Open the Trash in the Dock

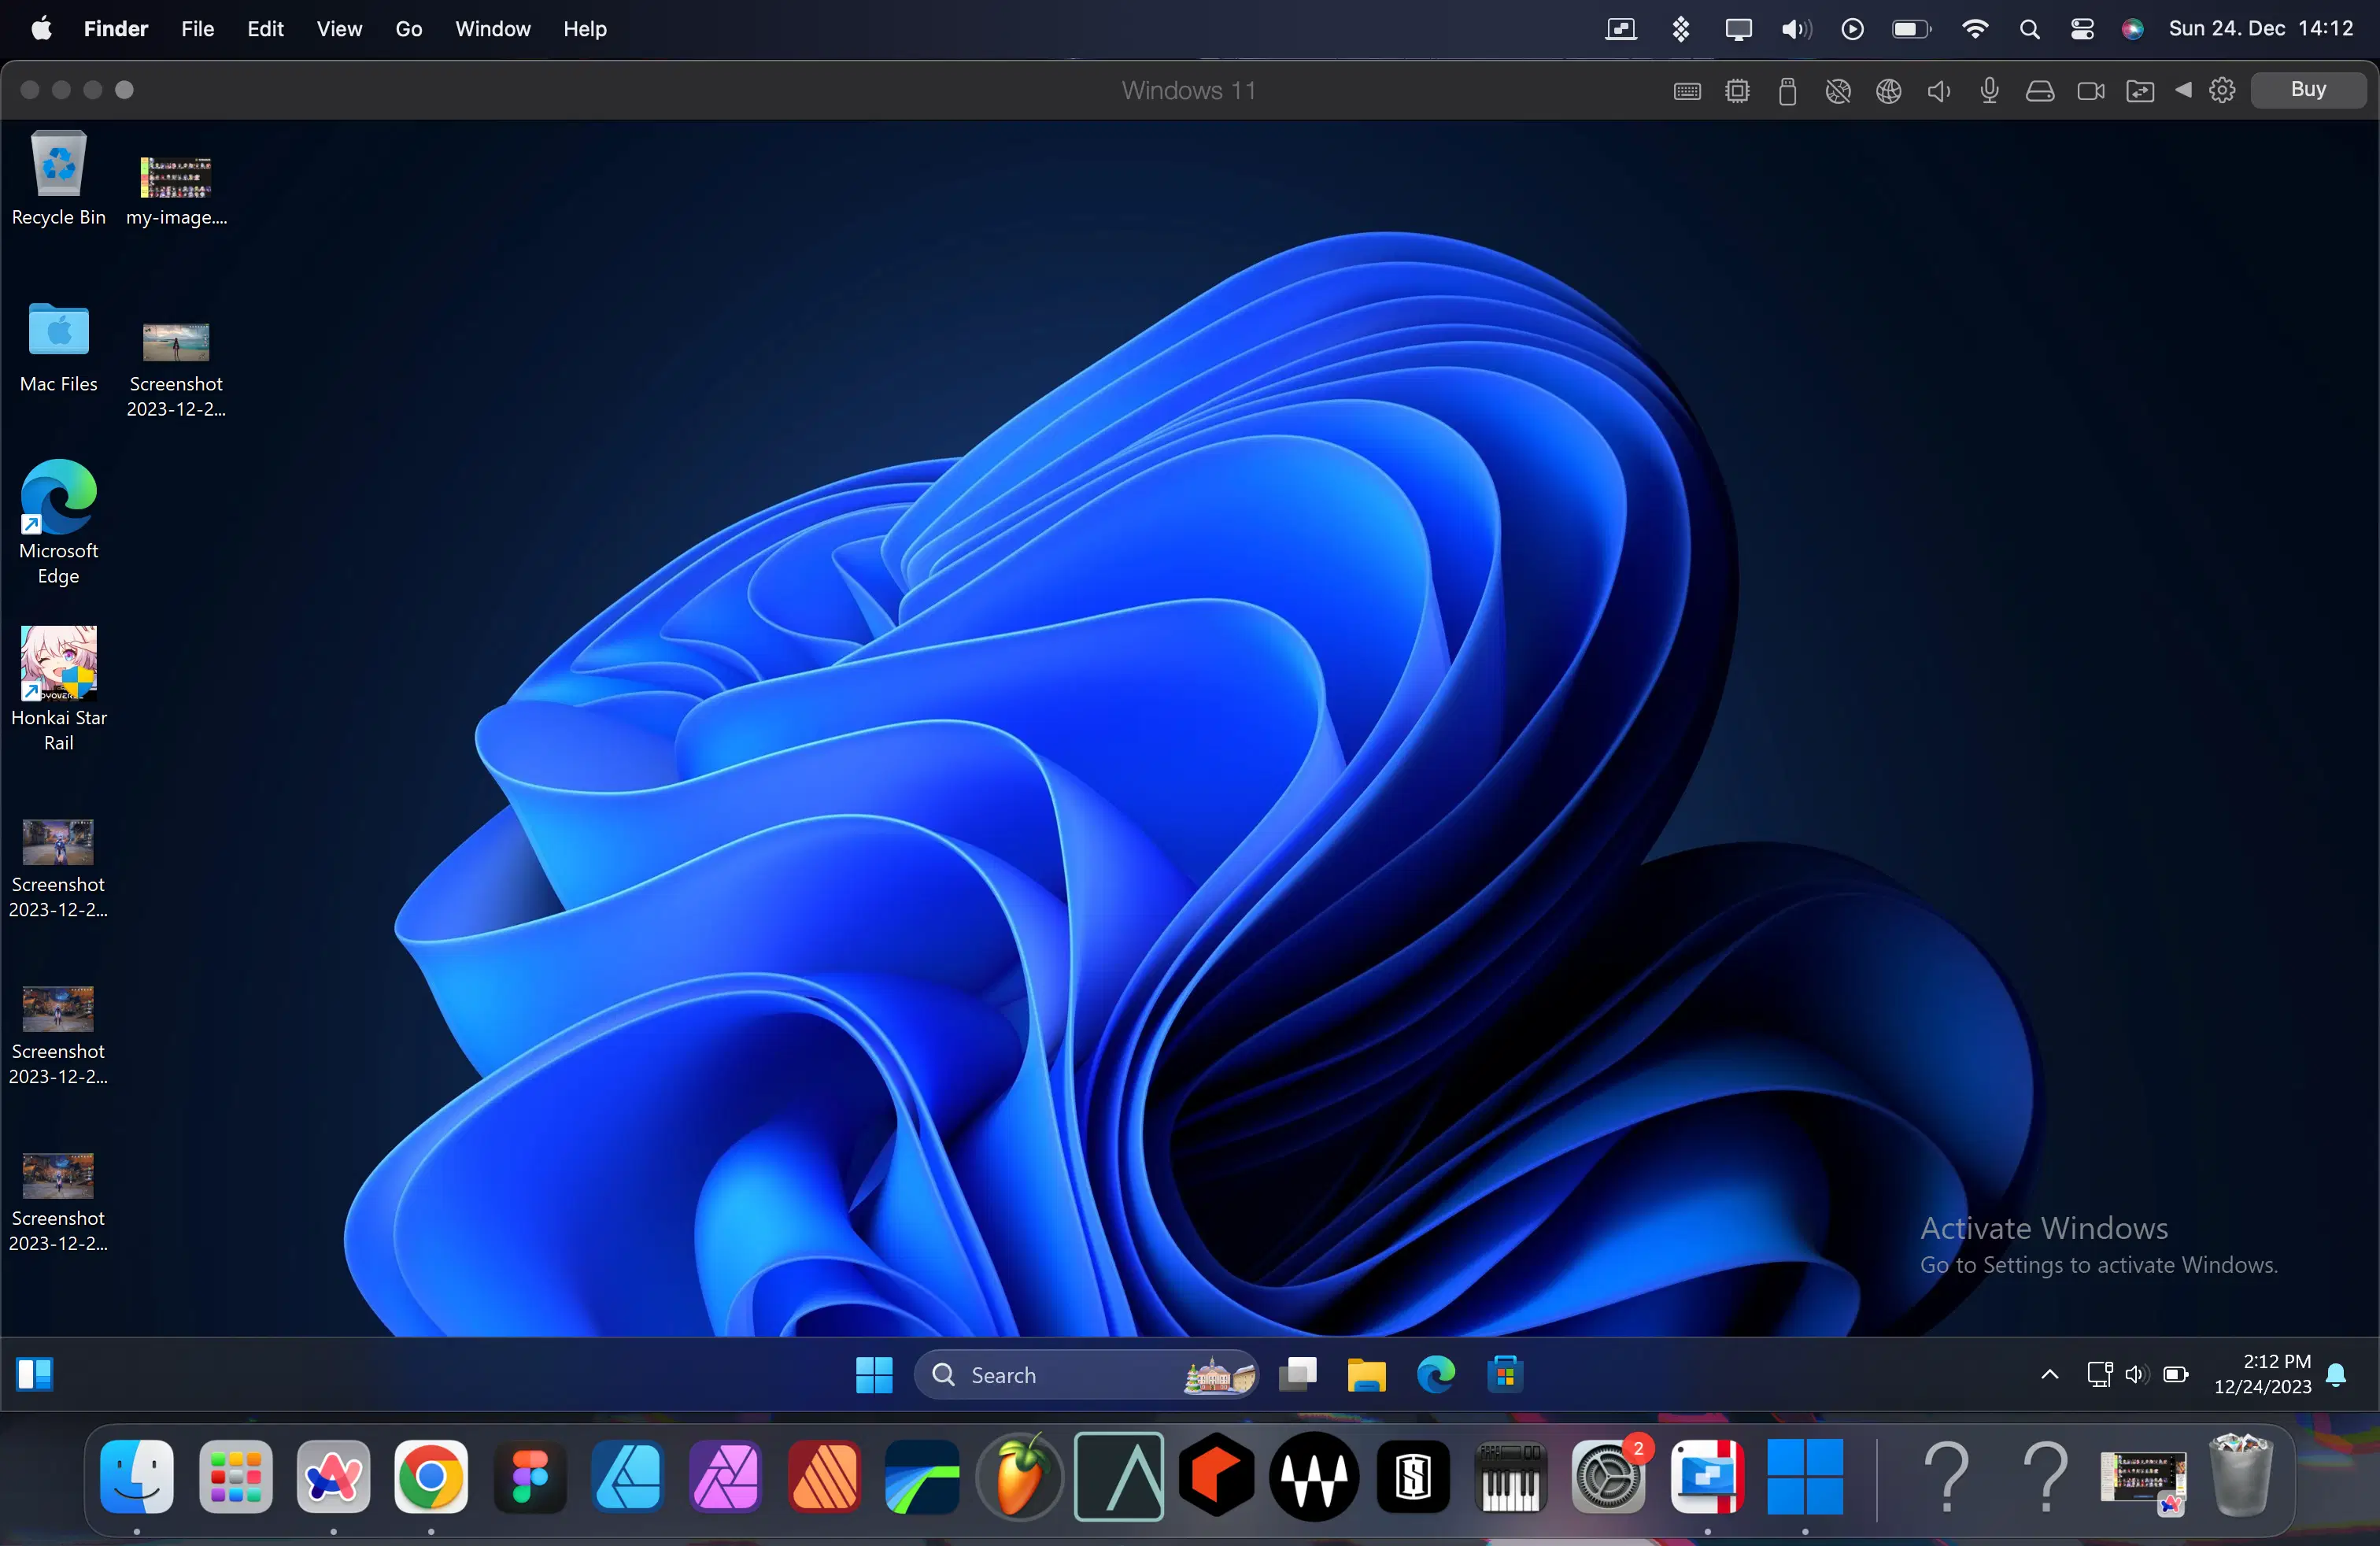(2241, 1476)
